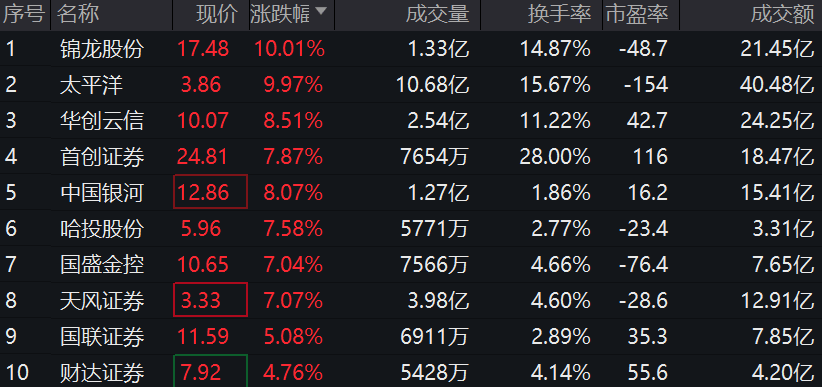Viewport: 822px width, 387px height.
Task: Click the change value 4.76%
Action: click(x=294, y=373)
